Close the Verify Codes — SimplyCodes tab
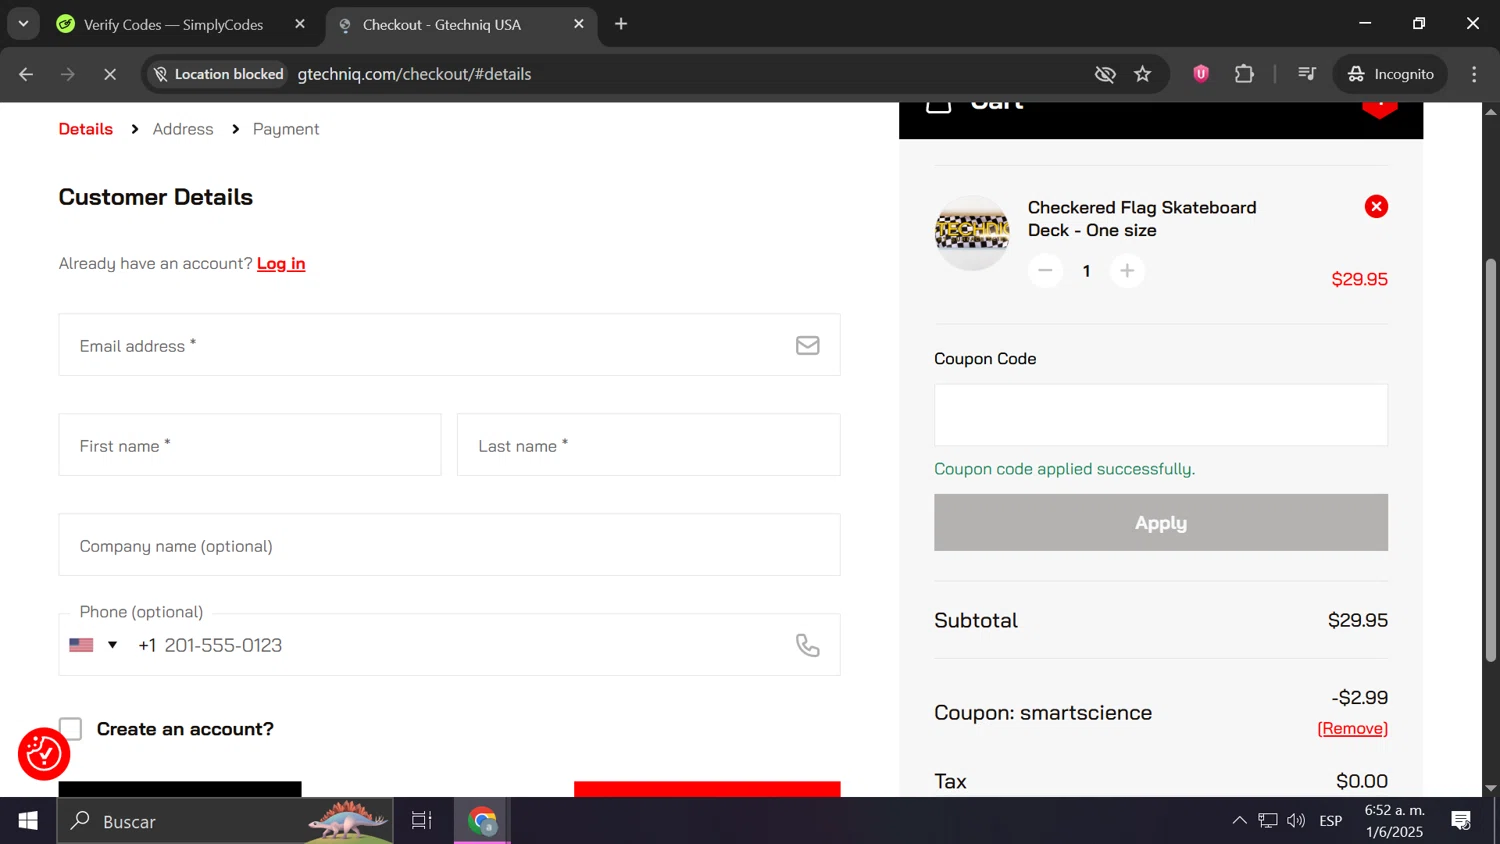This screenshot has height=844, width=1500. (x=300, y=24)
